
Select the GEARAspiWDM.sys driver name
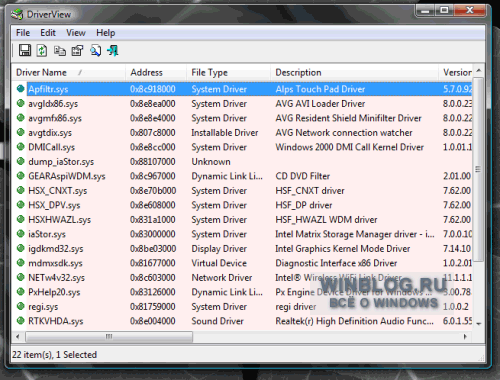point(67,176)
